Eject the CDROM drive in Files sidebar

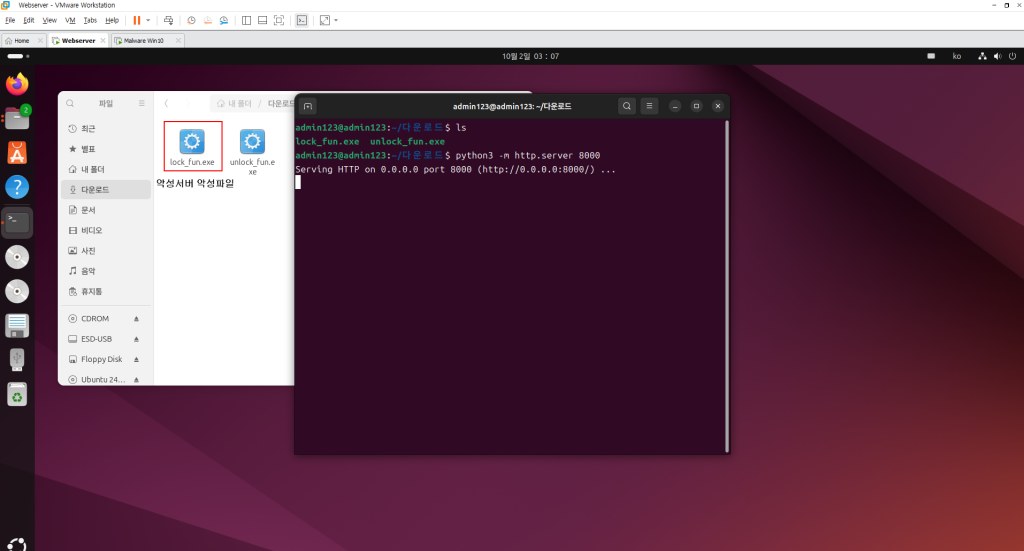click(136, 319)
